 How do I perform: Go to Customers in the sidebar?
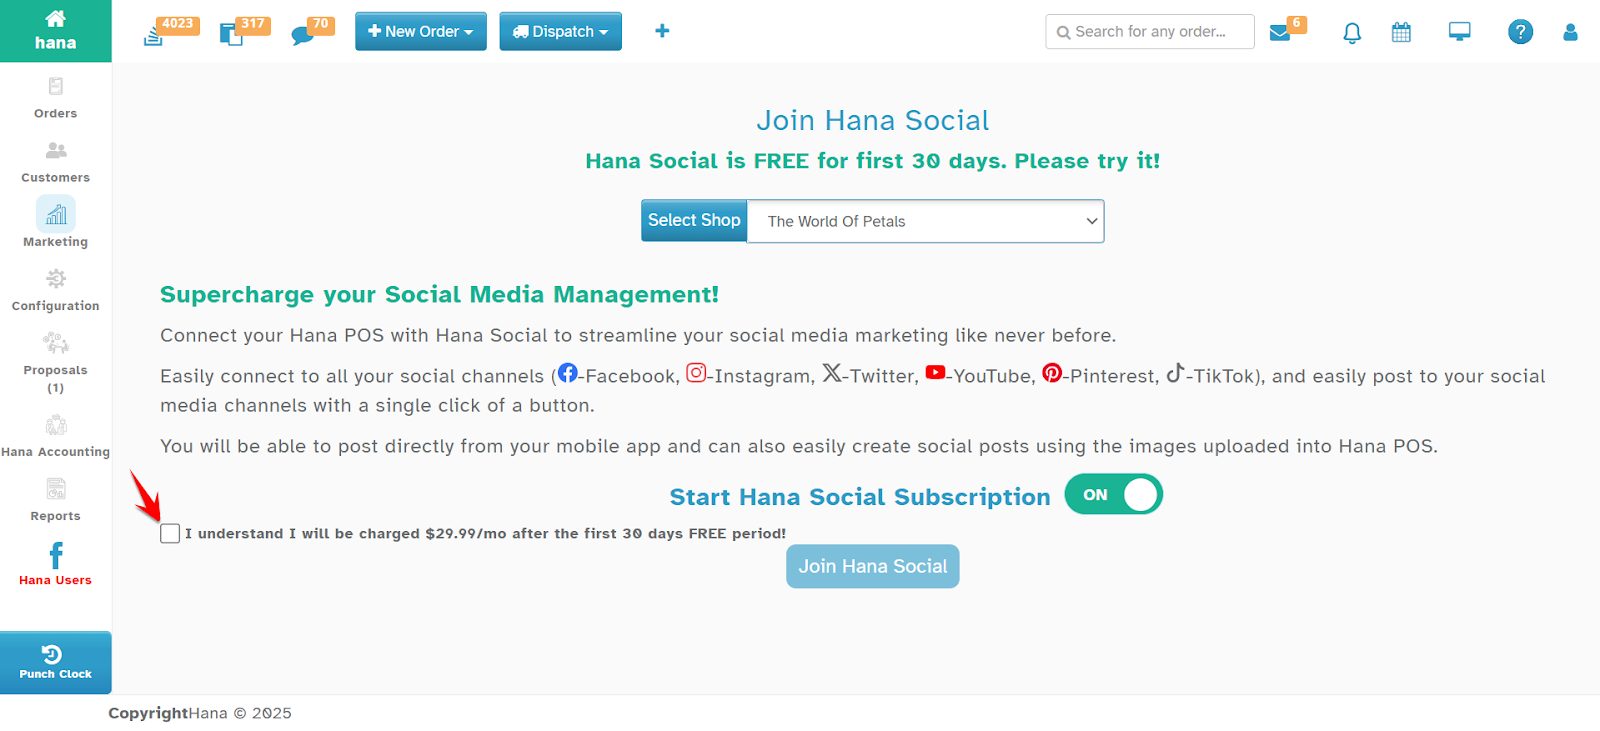(x=56, y=162)
